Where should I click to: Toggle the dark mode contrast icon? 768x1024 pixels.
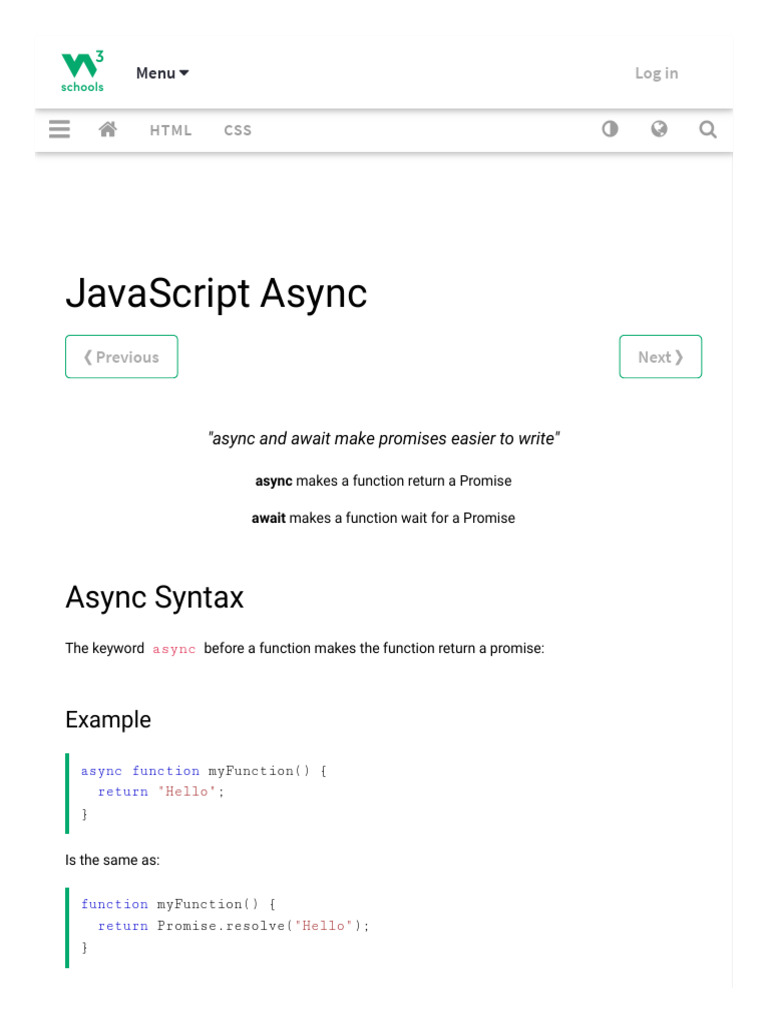[x=610, y=129]
